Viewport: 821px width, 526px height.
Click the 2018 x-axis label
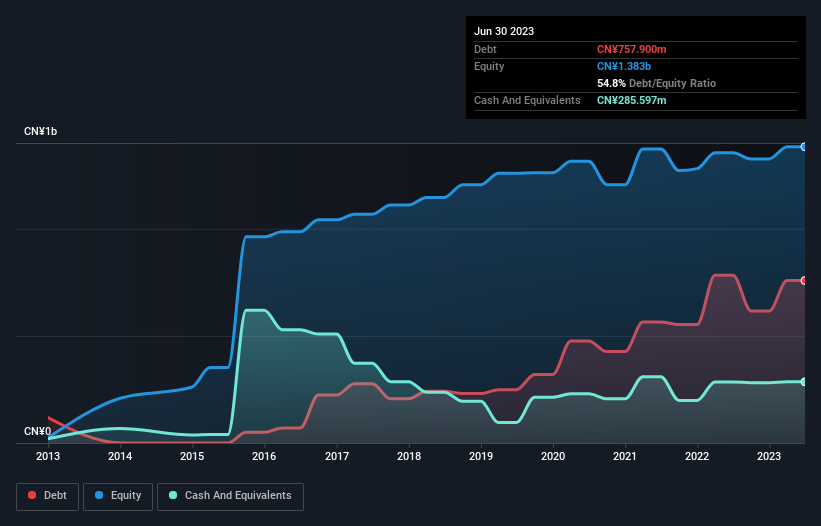(409, 456)
